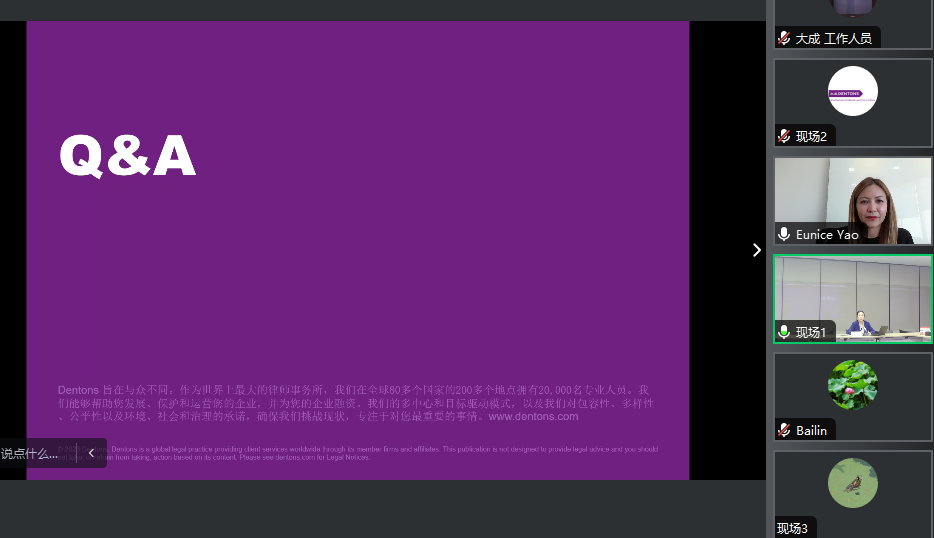934x538 pixels.
Task: Click muted microphone icon for 大成 工作人员
Action: (x=784, y=39)
